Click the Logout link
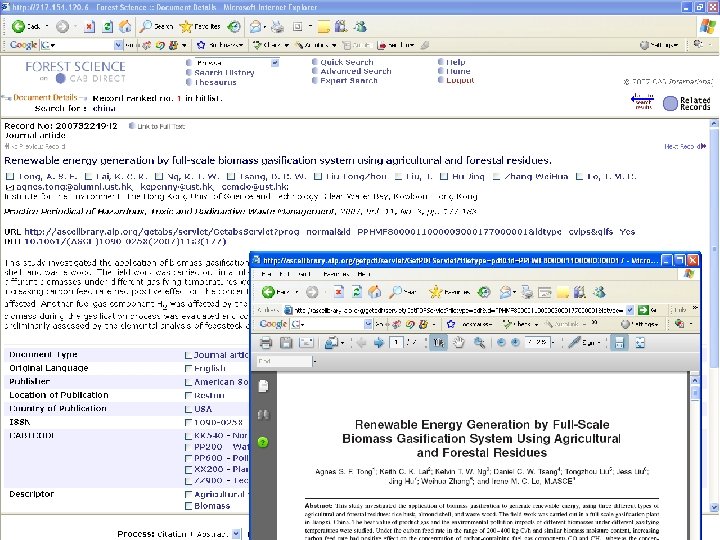Screen dimensions: 720x540 point(460,81)
